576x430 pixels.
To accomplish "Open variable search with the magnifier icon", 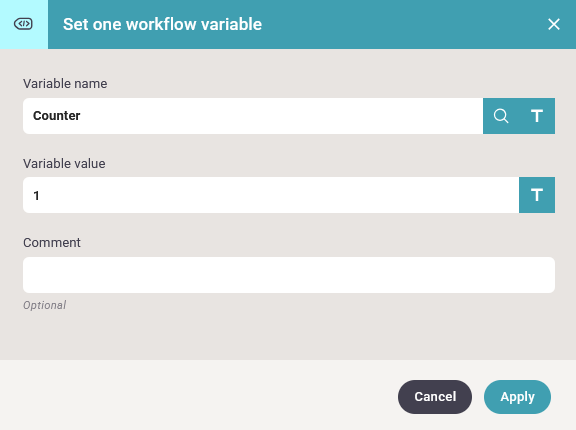I will (501, 116).
